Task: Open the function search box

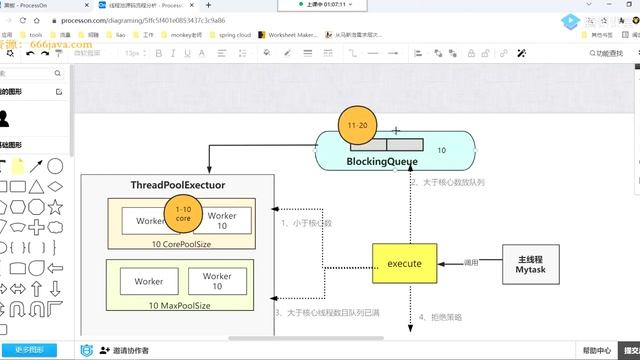Action: click(606, 53)
